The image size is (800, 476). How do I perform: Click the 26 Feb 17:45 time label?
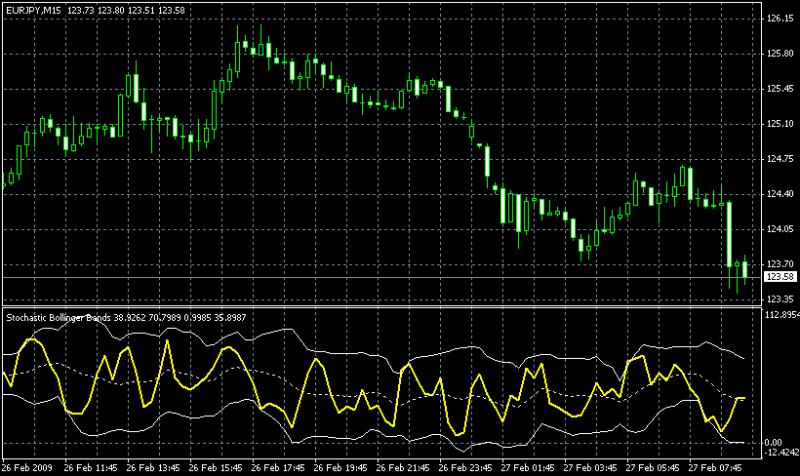click(278, 468)
